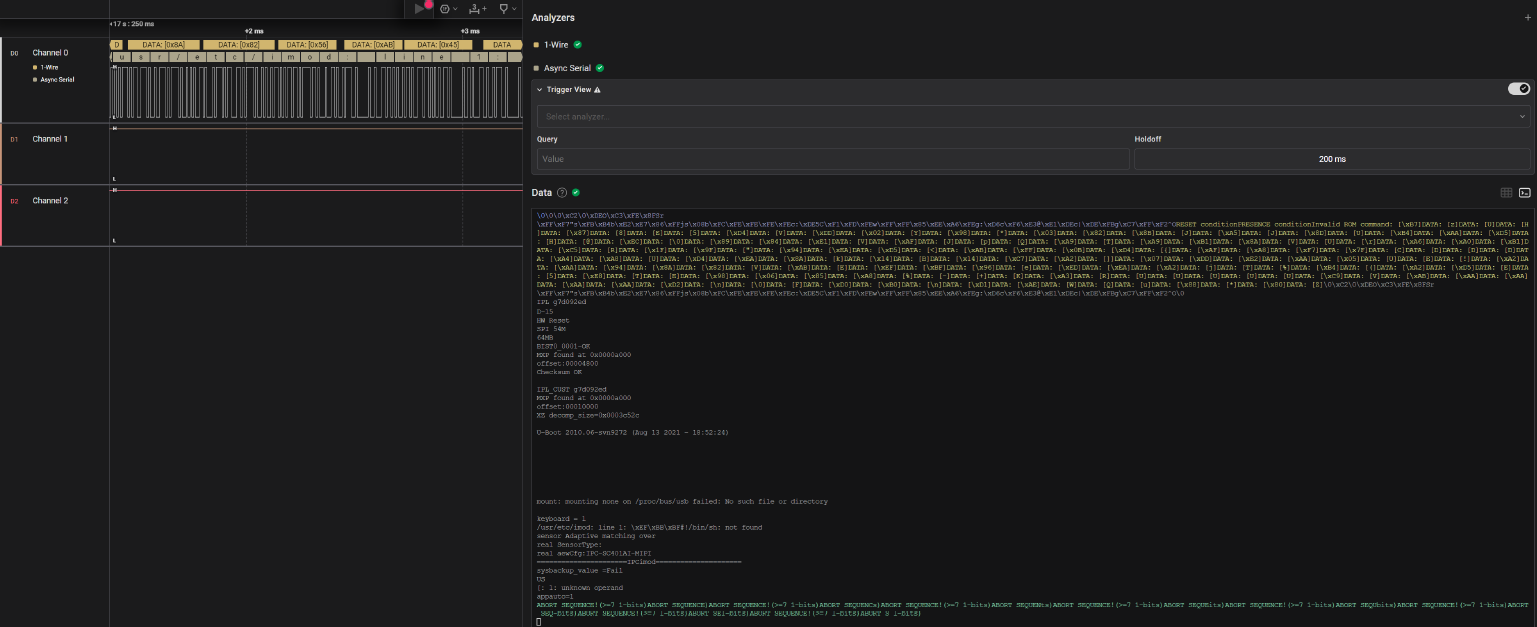The width and height of the screenshot is (1537, 627).
Task: Click the Async Serial color square in Analyzers
Action: (x=536, y=68)
